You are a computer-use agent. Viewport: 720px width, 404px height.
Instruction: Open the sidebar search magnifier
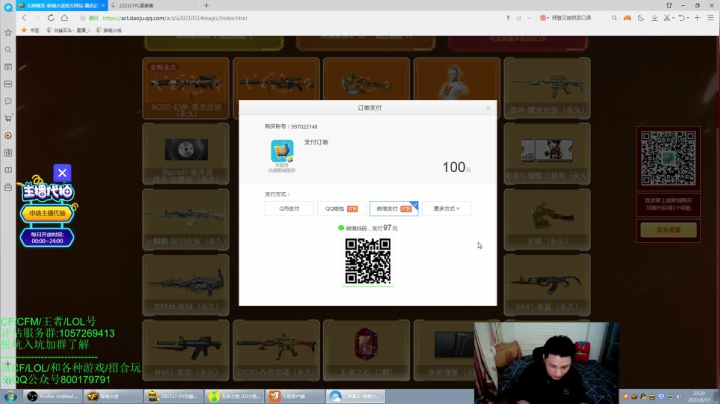click(8, 50)
